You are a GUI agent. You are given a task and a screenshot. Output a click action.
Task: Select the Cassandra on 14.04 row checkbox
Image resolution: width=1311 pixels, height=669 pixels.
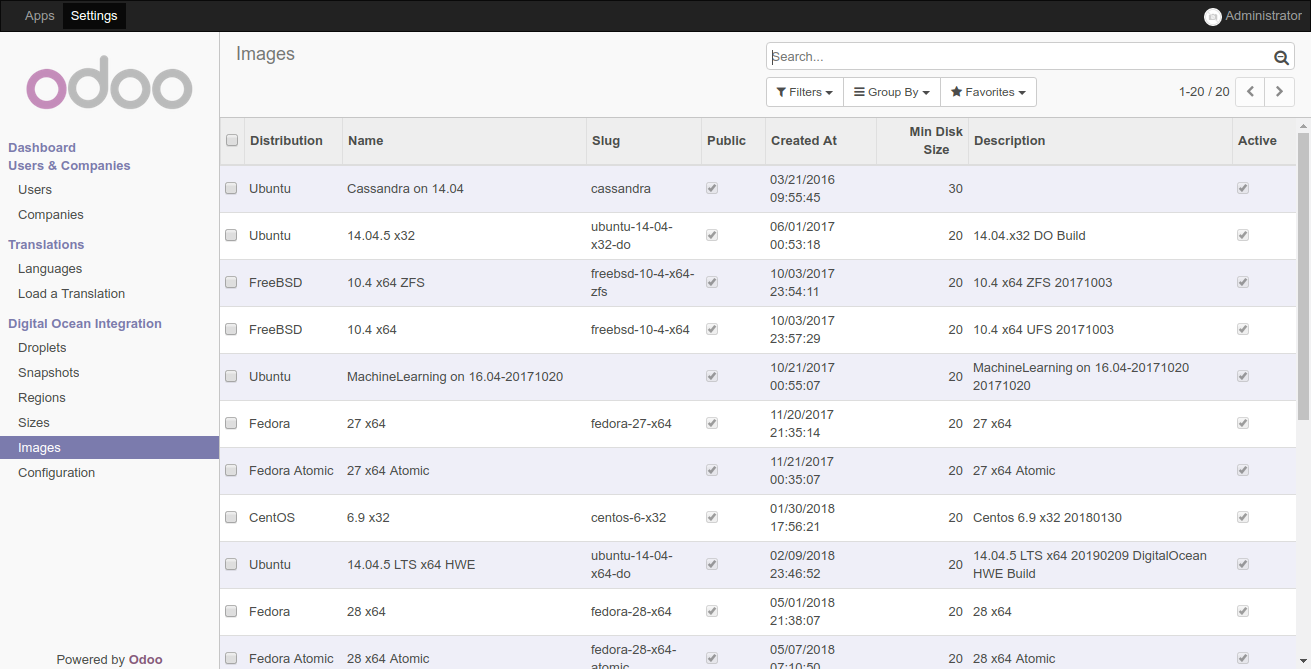pyautogui.click(x=231, y=188)
